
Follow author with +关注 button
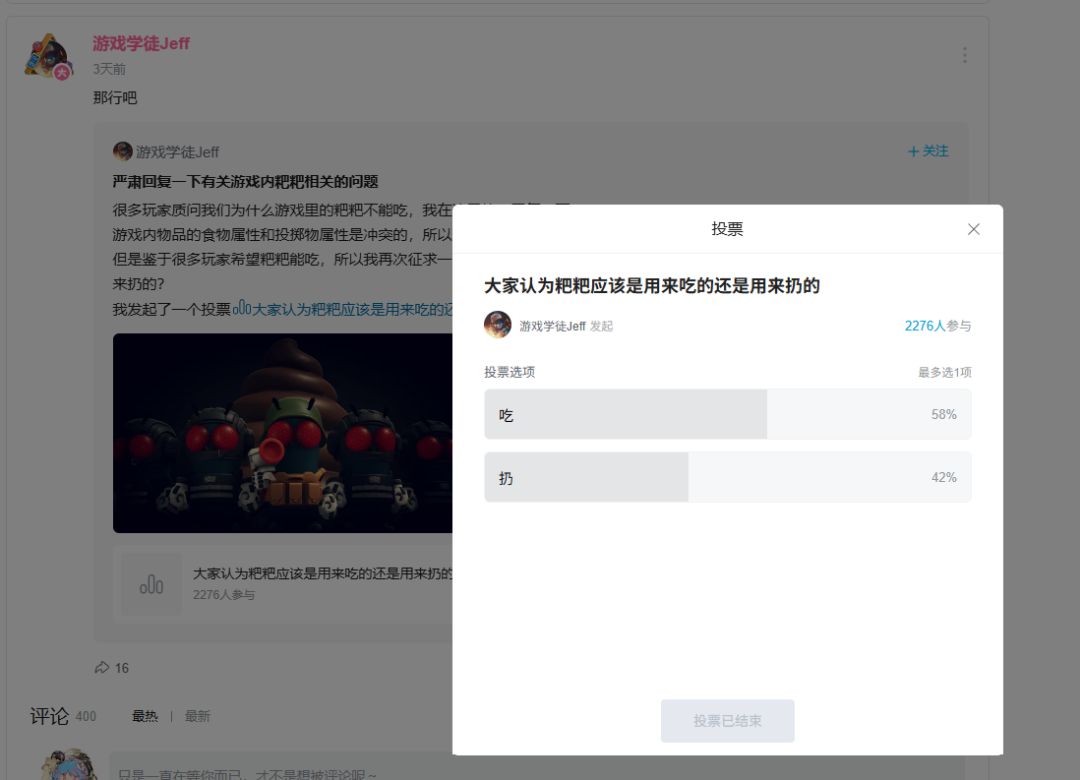[x=928, y=151]
